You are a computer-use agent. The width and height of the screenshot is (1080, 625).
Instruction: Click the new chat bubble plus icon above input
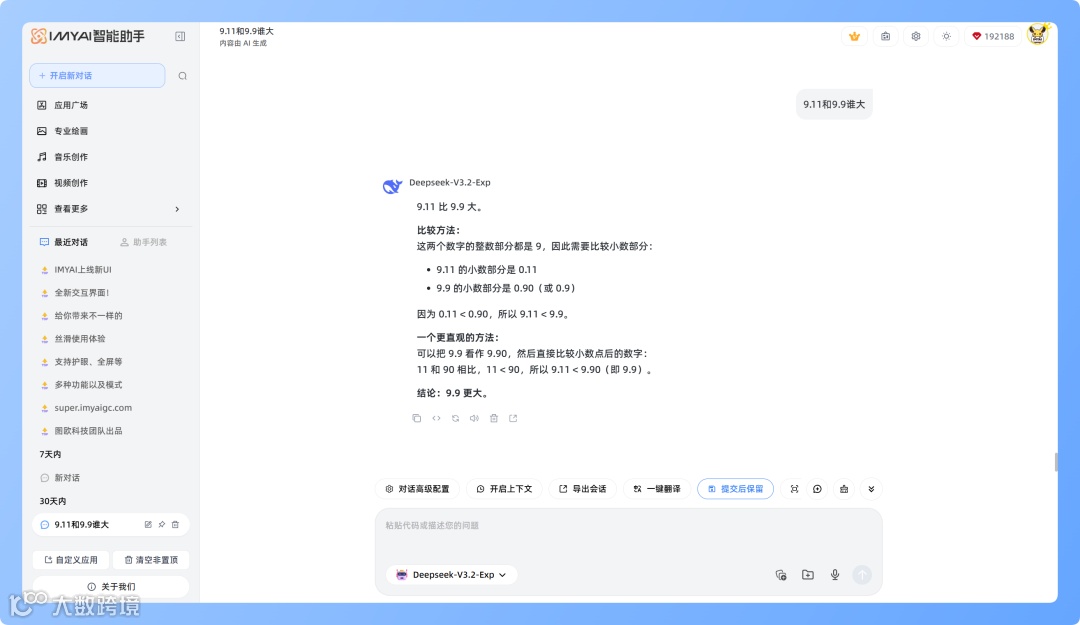pos(818,489)
